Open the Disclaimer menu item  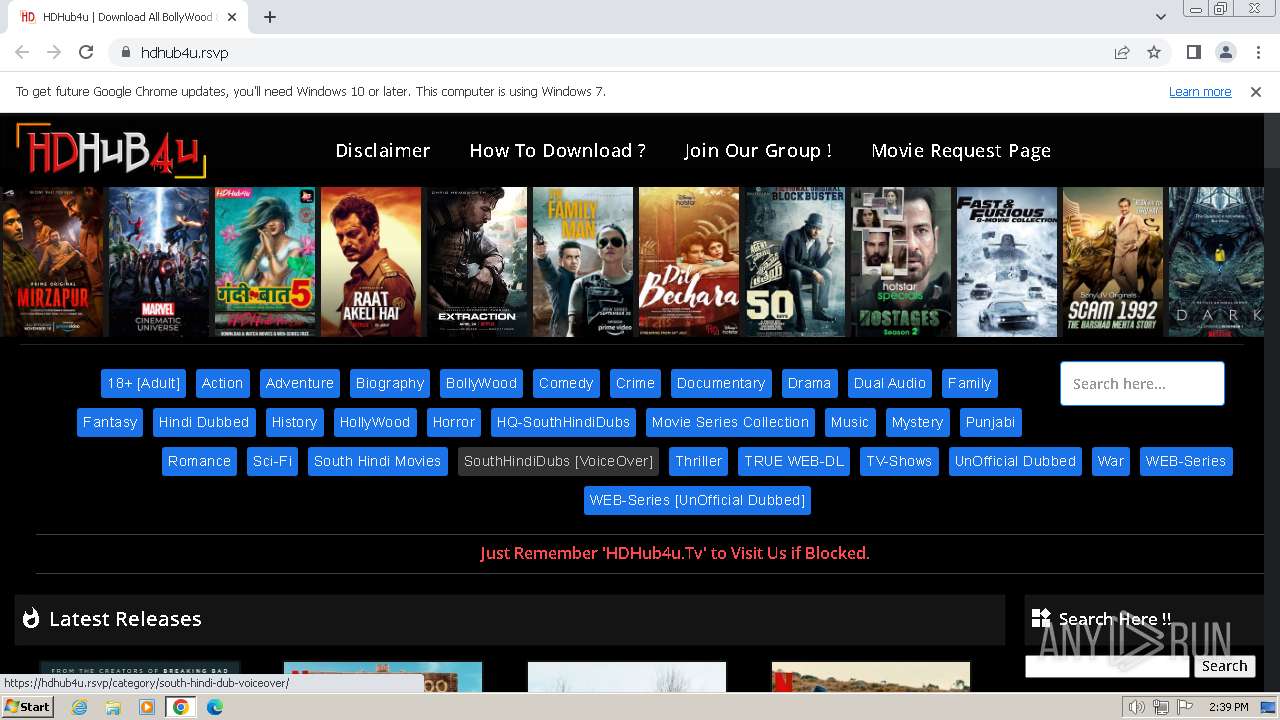click(x=383, y=151)
